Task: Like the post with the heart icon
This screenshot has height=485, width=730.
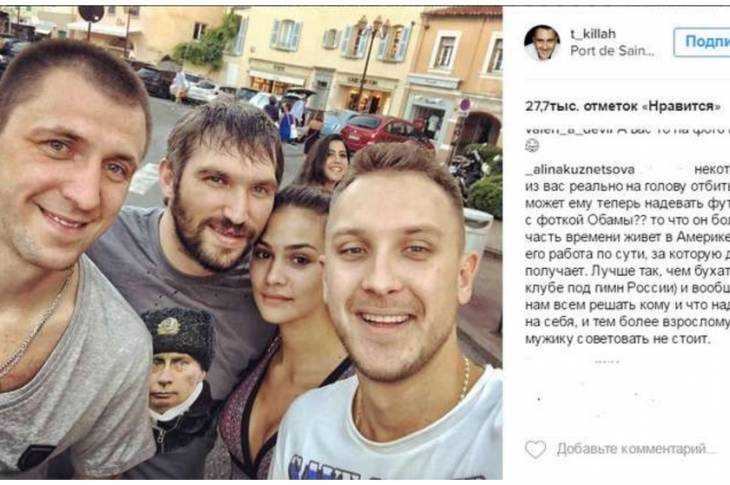Action: (x=535, y=449)
